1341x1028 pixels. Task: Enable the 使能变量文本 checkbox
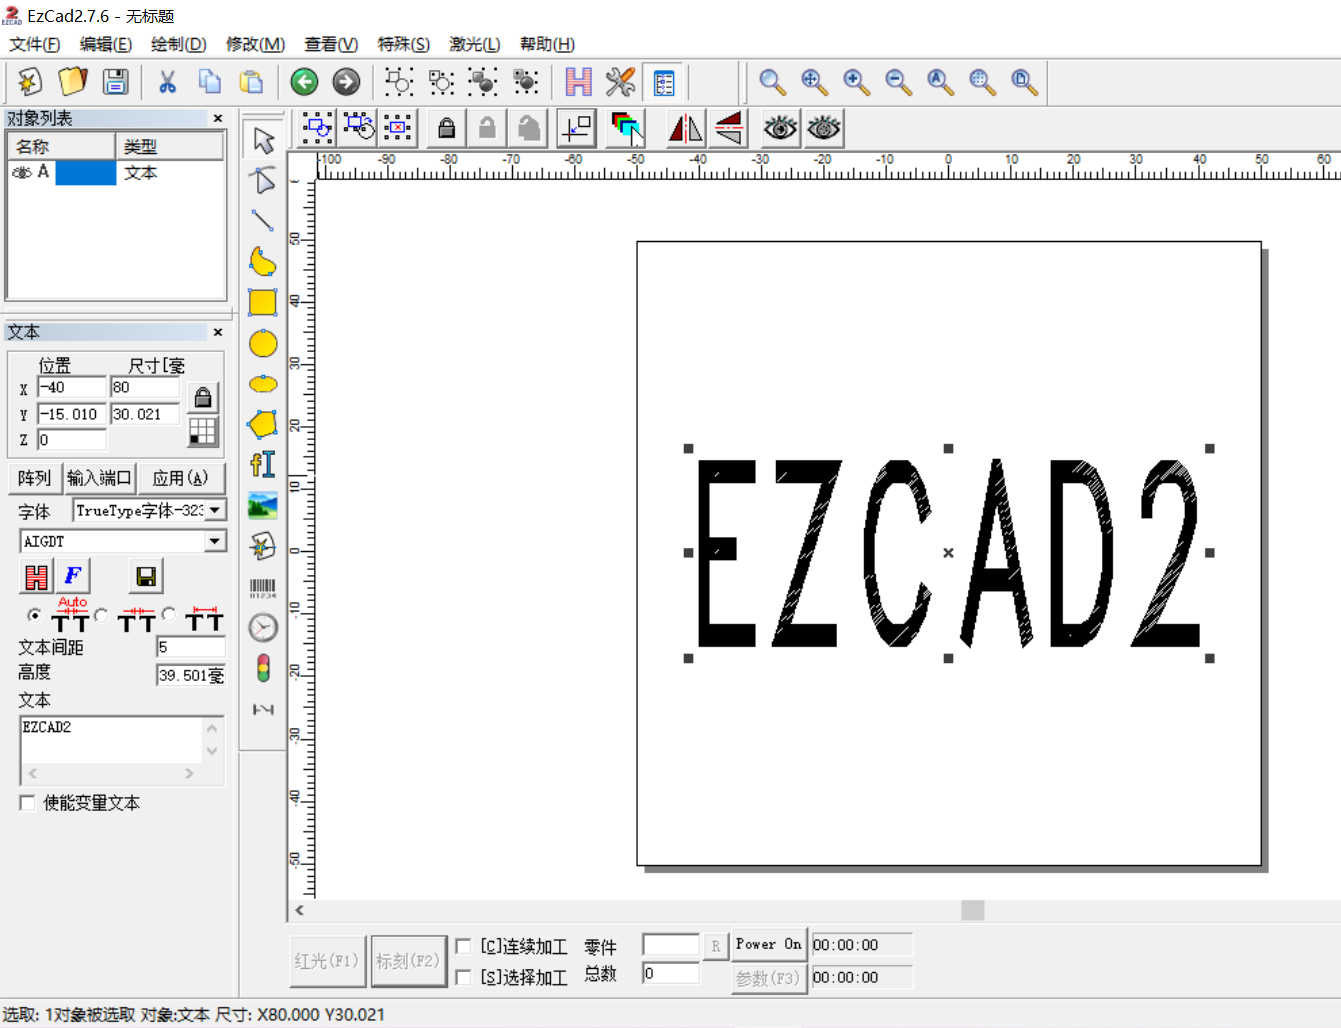[x=27, y=802]
